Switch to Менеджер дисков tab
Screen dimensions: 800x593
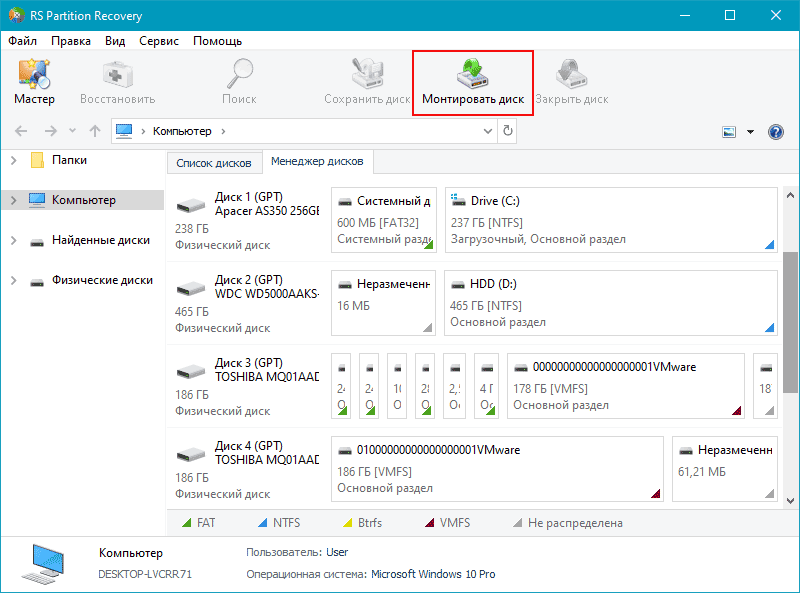tap(317, 161)
